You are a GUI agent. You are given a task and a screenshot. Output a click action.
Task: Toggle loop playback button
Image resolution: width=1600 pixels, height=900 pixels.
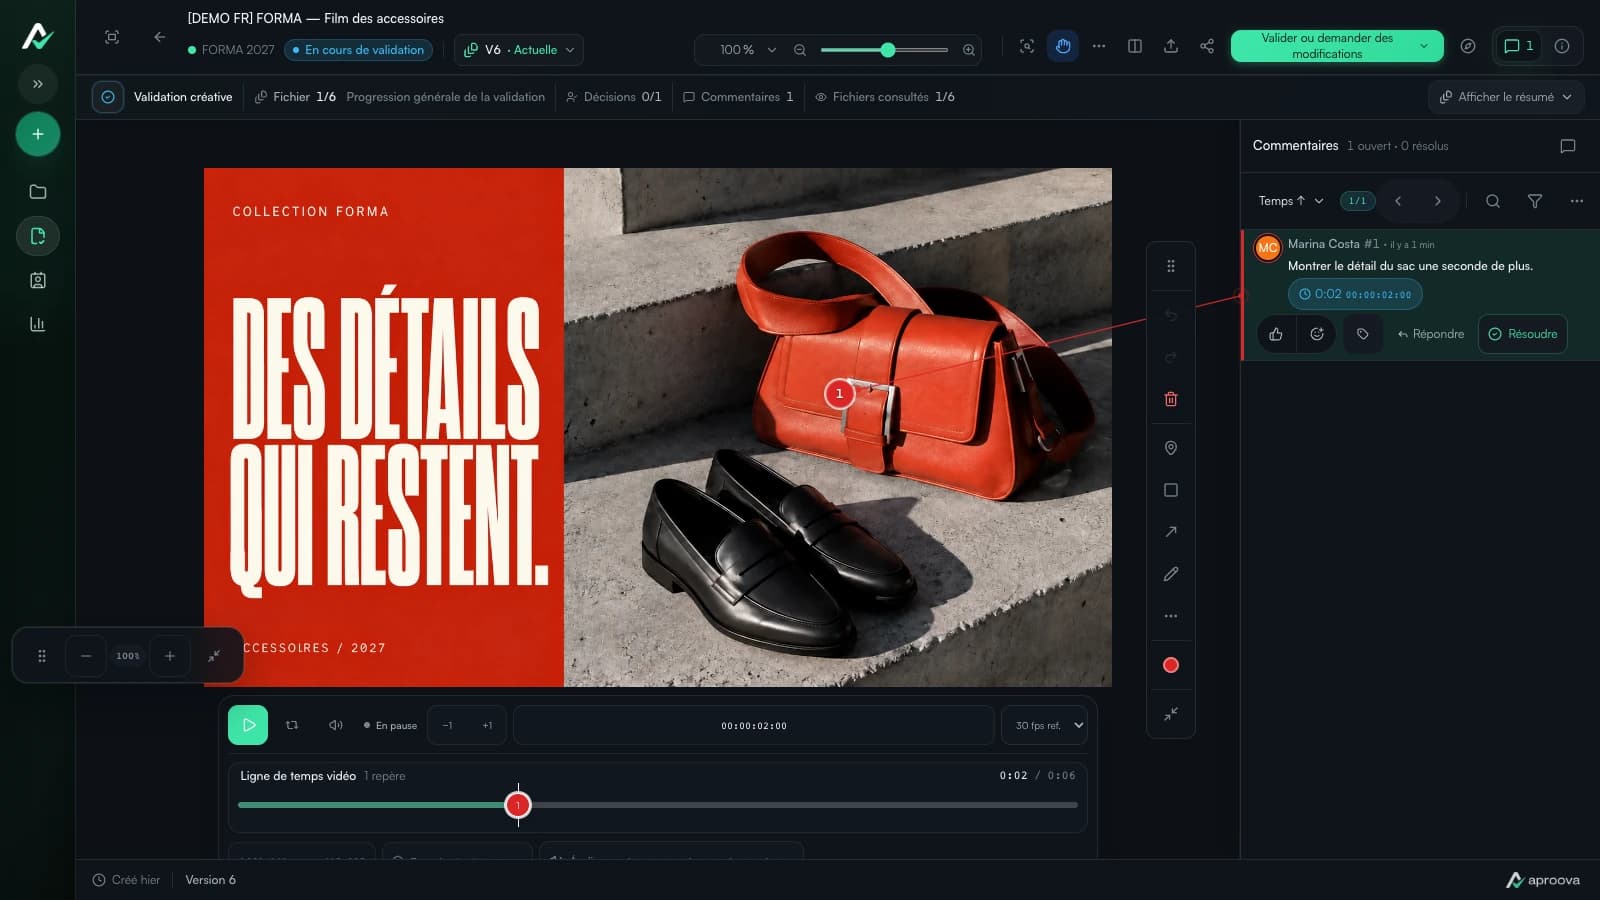292,725
